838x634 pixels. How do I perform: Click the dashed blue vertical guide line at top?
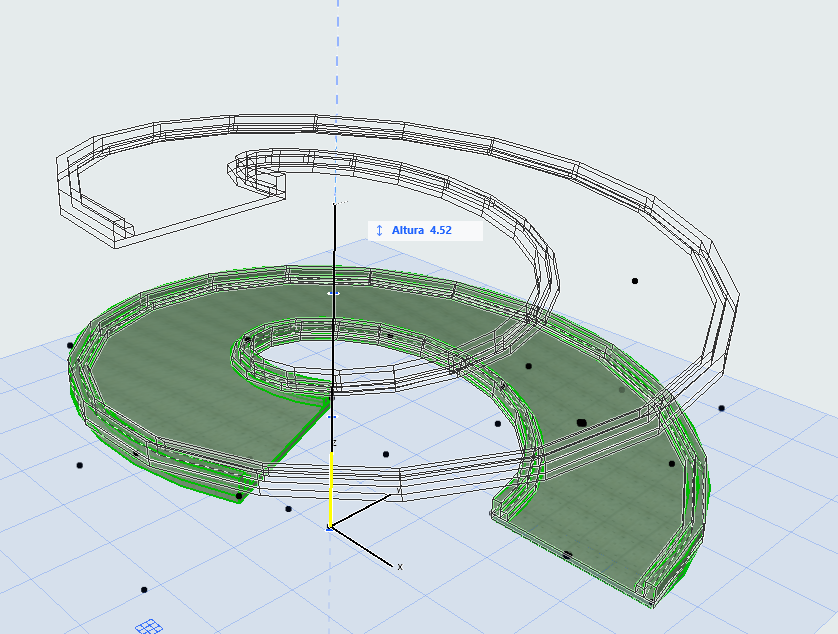coord(337,60)
